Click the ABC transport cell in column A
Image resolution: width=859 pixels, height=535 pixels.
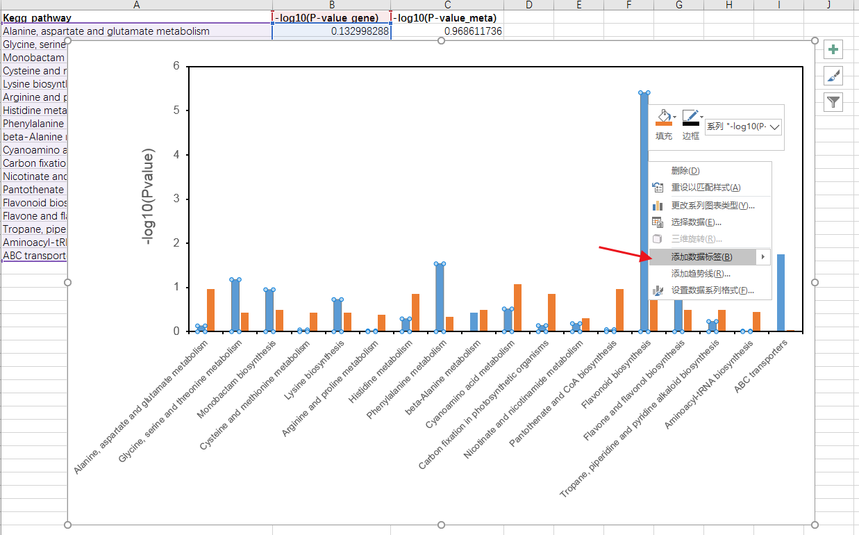click(x=34, y=256)
